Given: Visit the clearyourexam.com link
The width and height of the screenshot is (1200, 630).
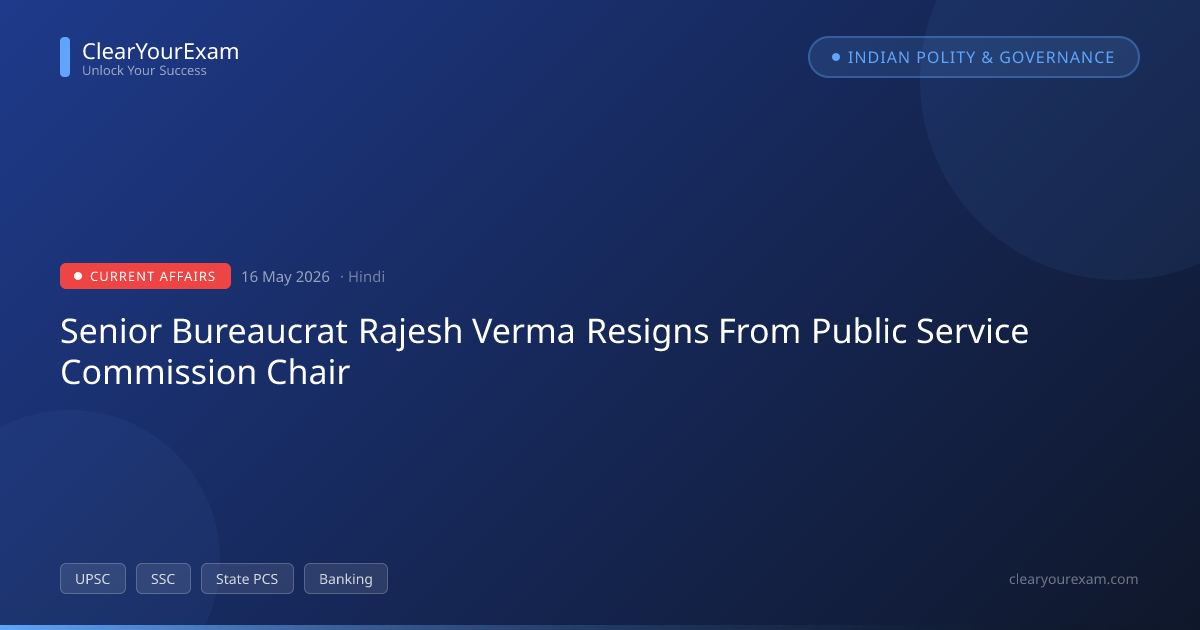Looking at the screenshot, I should pos(1074,579).
